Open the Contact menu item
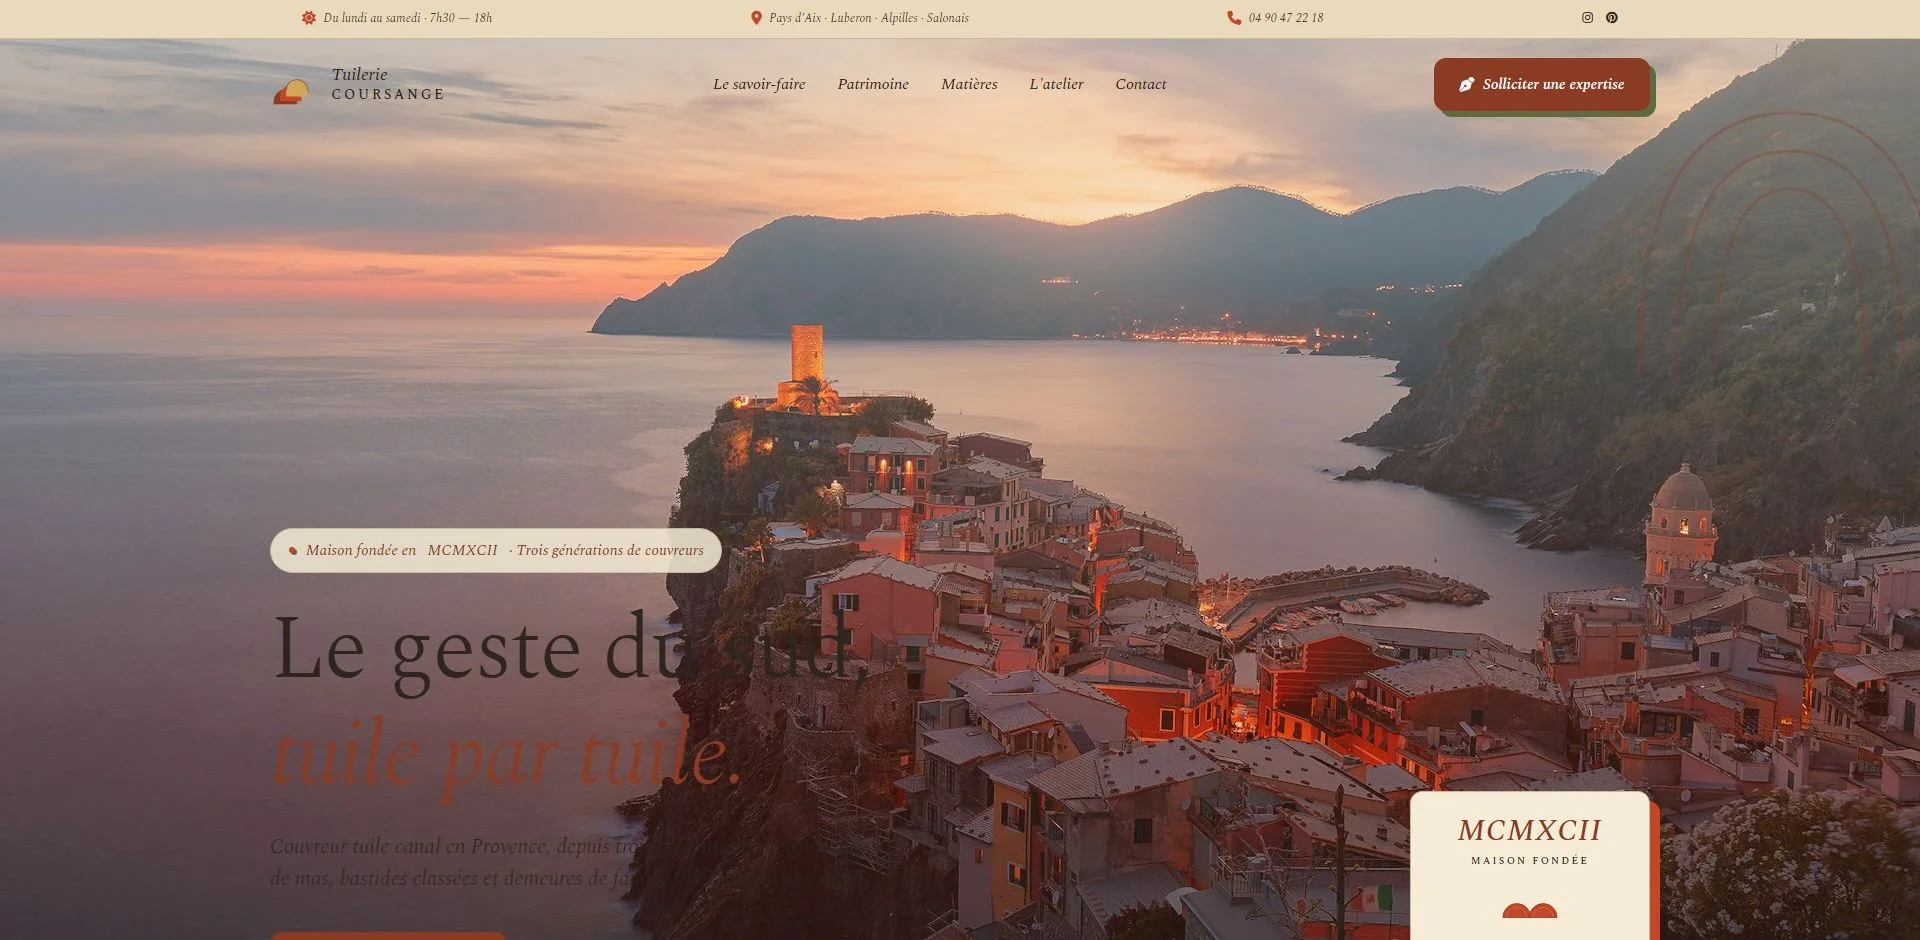The image size is (1920, 940). coord(1141,85)
